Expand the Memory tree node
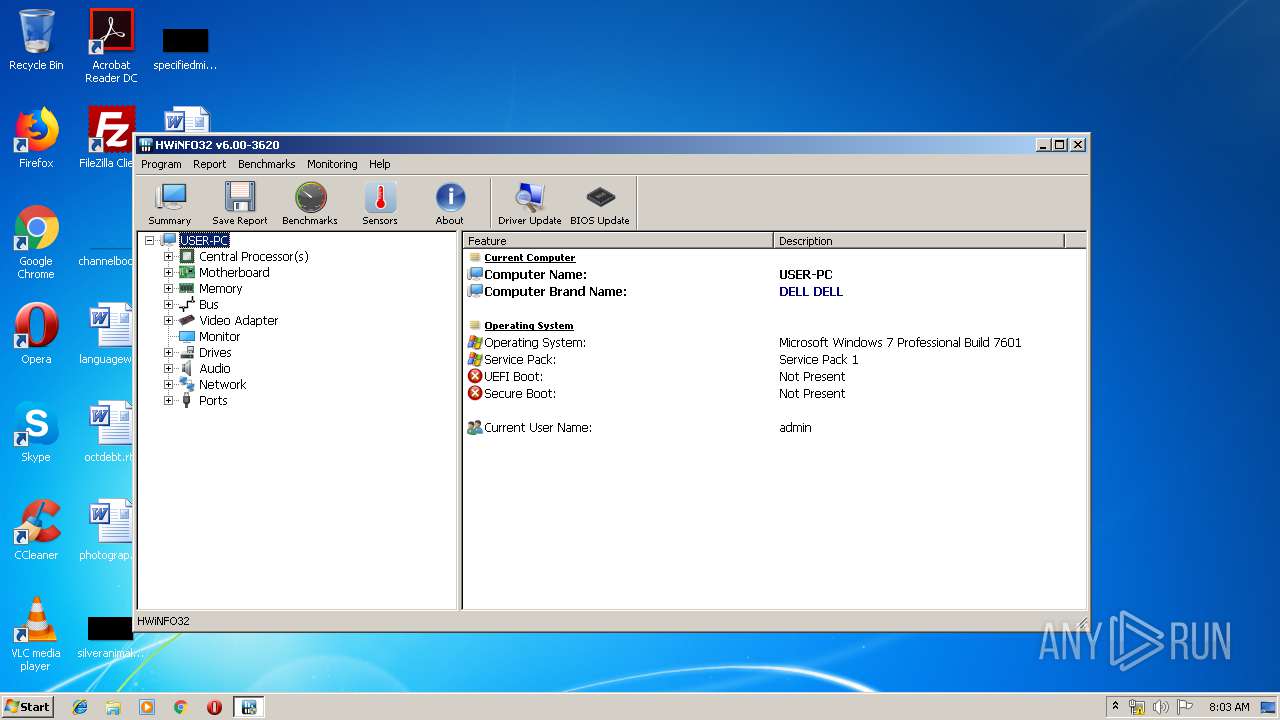 tap(168, 288)
